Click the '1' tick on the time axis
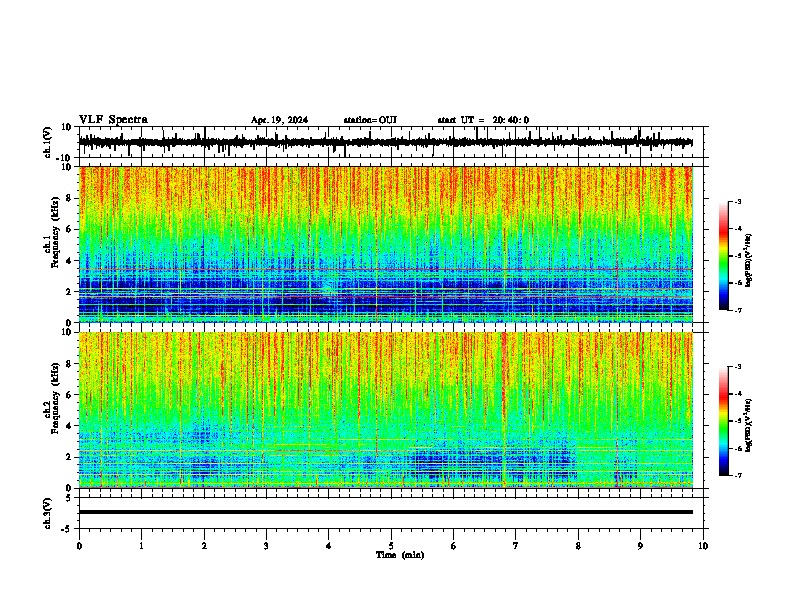Screen dimensions: 792x612 tap(141, 546)
